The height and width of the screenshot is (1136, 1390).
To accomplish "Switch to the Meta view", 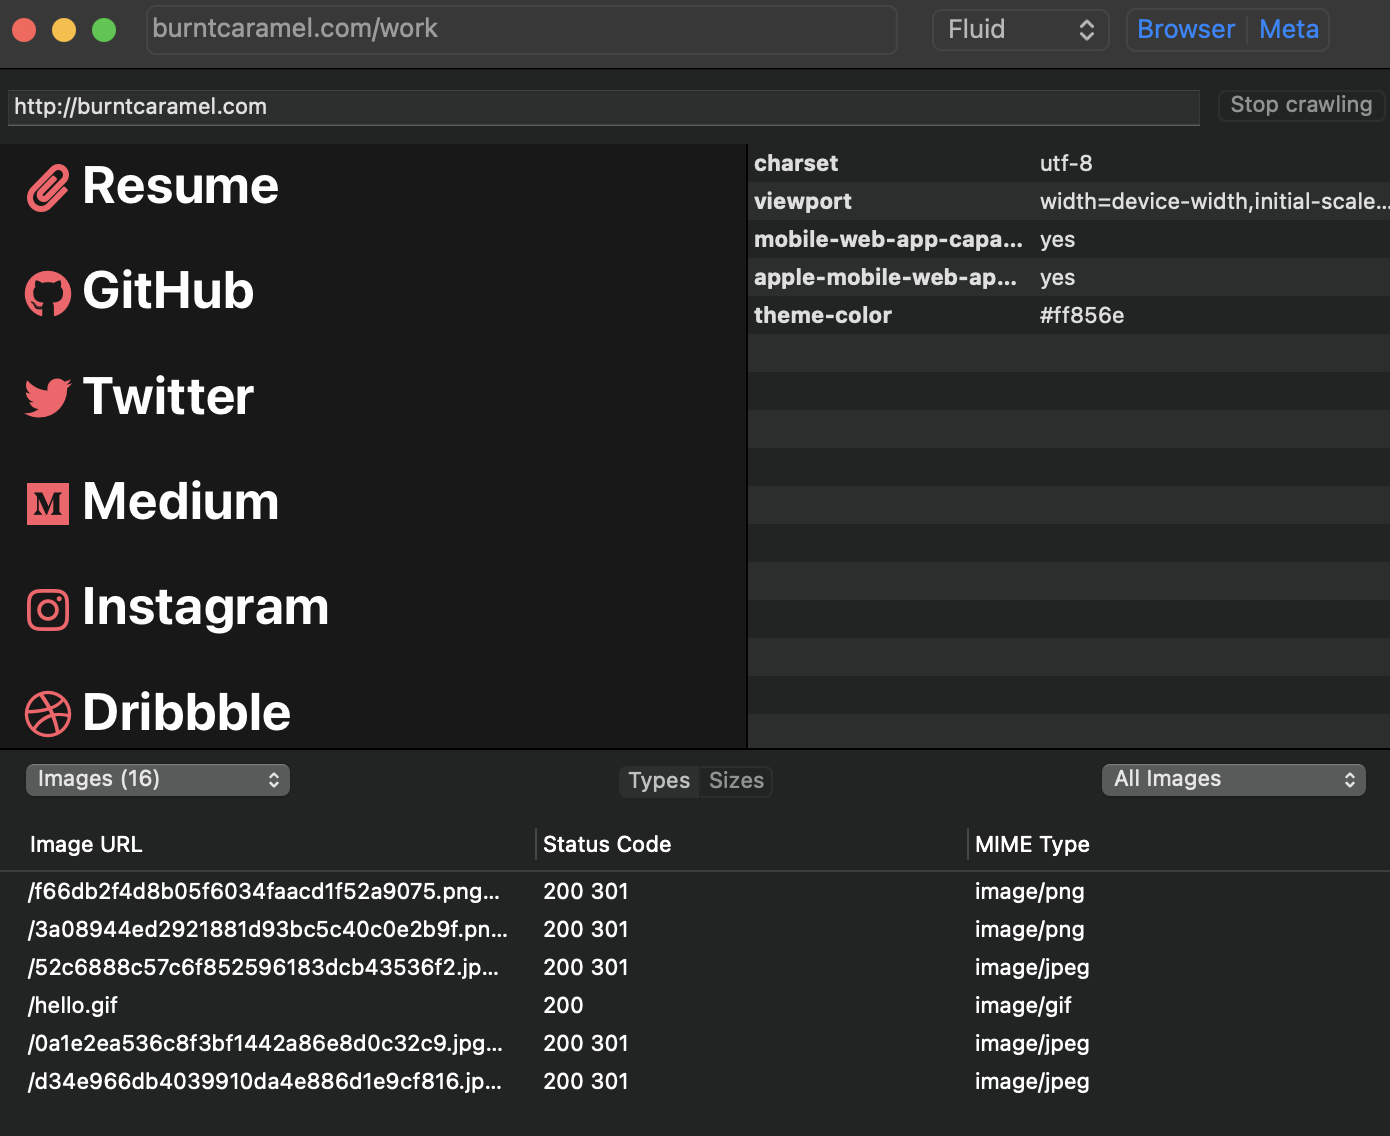I will click(1289, 29).
